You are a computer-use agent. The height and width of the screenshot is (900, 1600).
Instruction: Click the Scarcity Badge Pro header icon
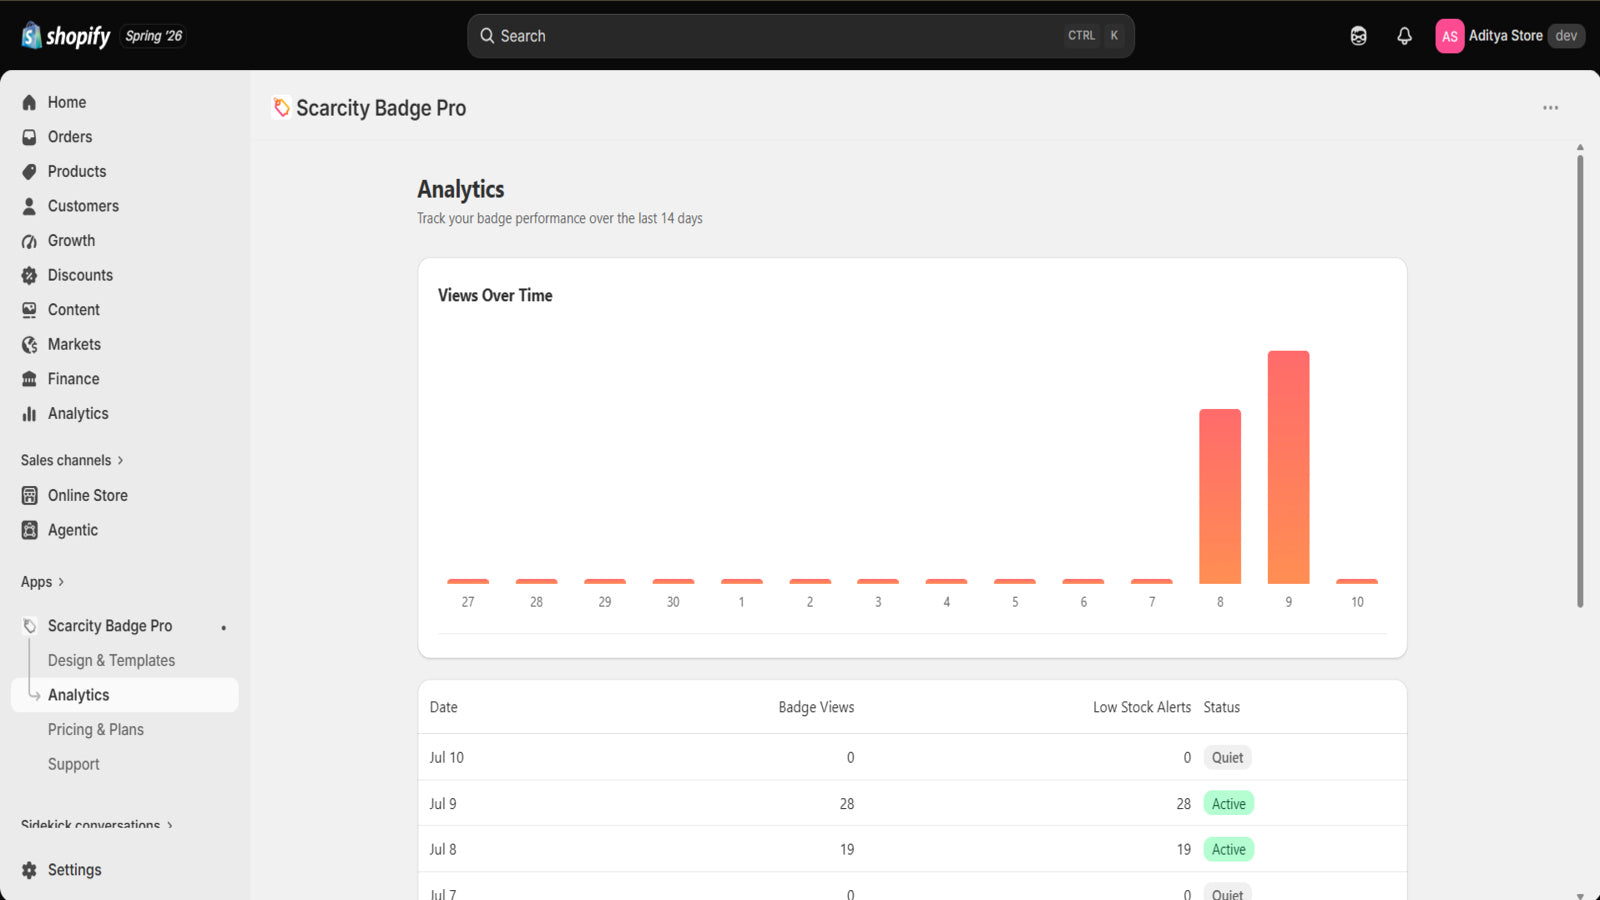click(282, 108)
